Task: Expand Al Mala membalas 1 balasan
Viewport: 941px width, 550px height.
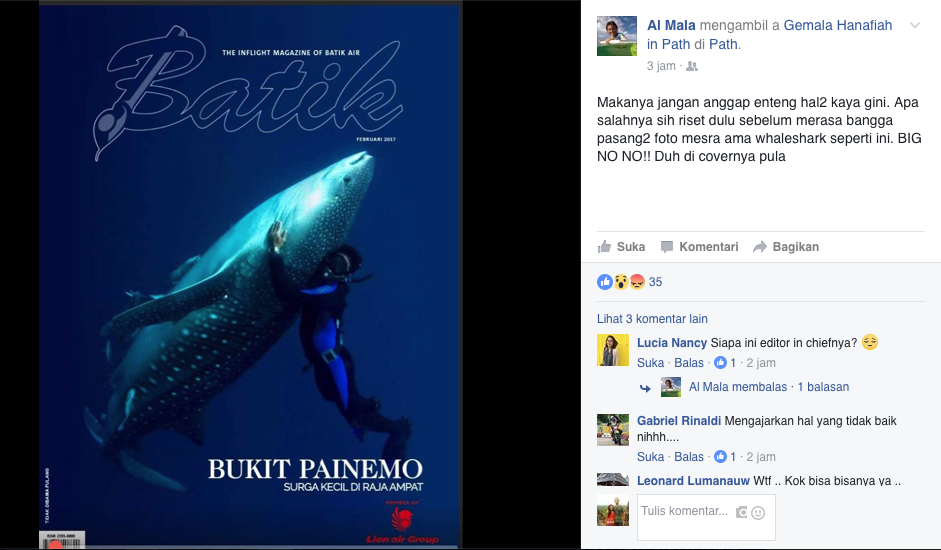Action: pyautogui.click(x=769, y=387)
